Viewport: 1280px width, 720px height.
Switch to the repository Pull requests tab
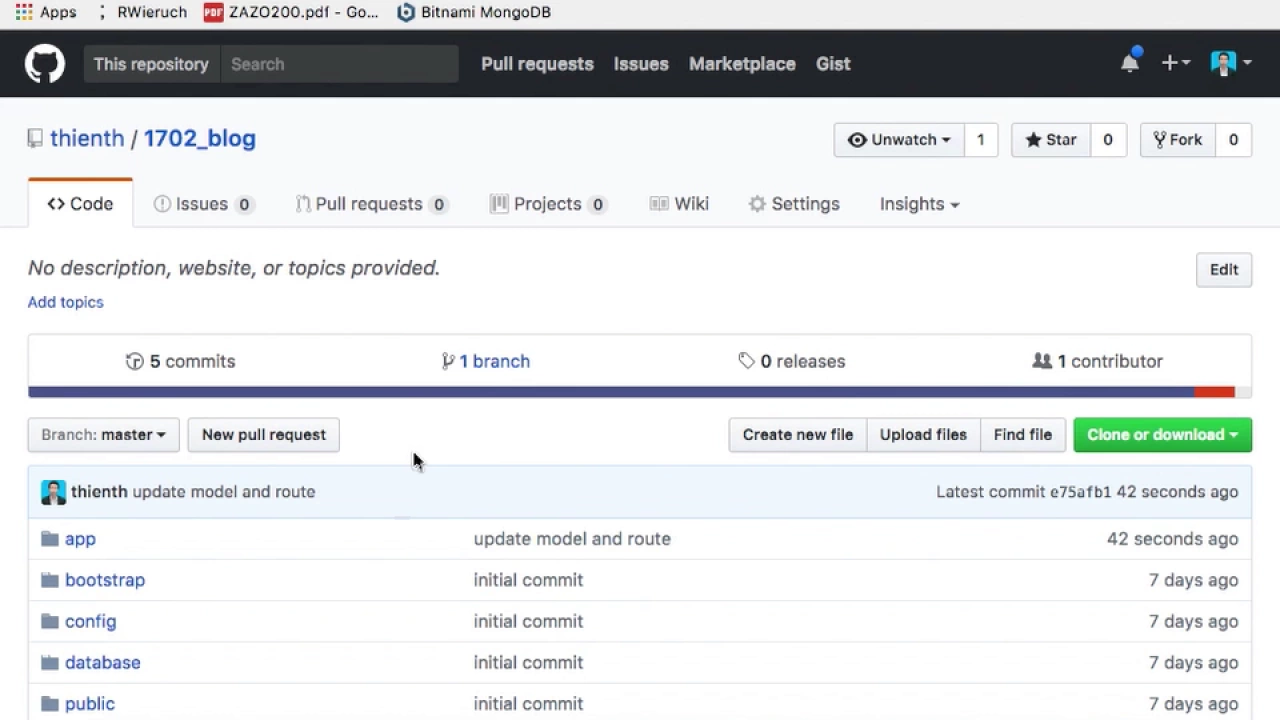(x=371, y=204)
